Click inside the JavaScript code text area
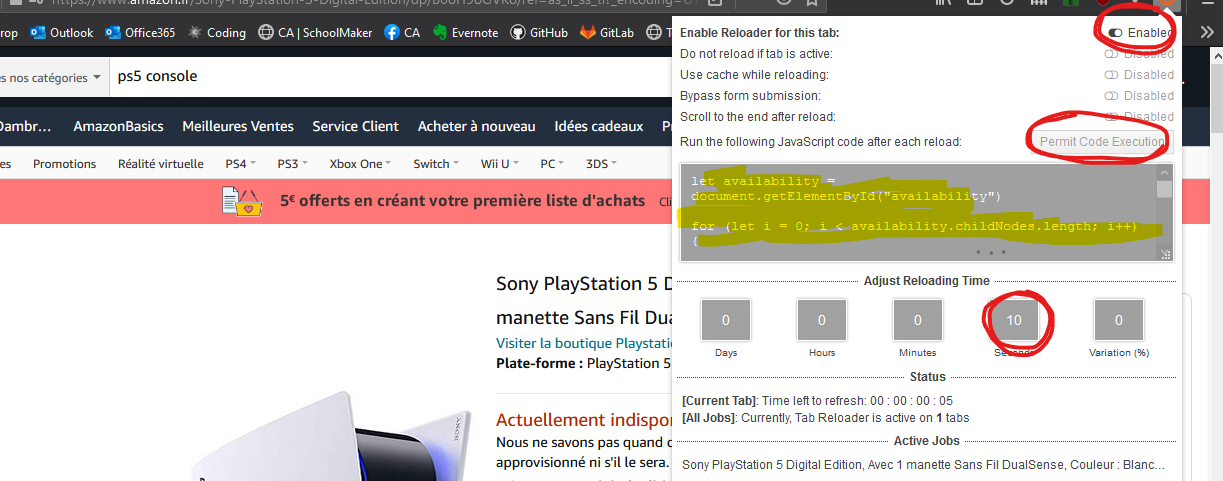The height and width of the screenshot is (481, 1223). coord(918,214)
